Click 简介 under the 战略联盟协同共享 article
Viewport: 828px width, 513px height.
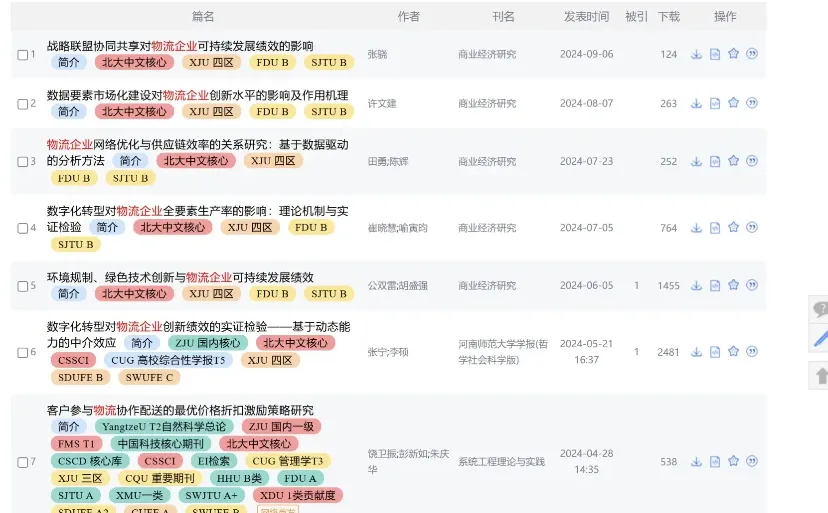(x=69, y=62)
